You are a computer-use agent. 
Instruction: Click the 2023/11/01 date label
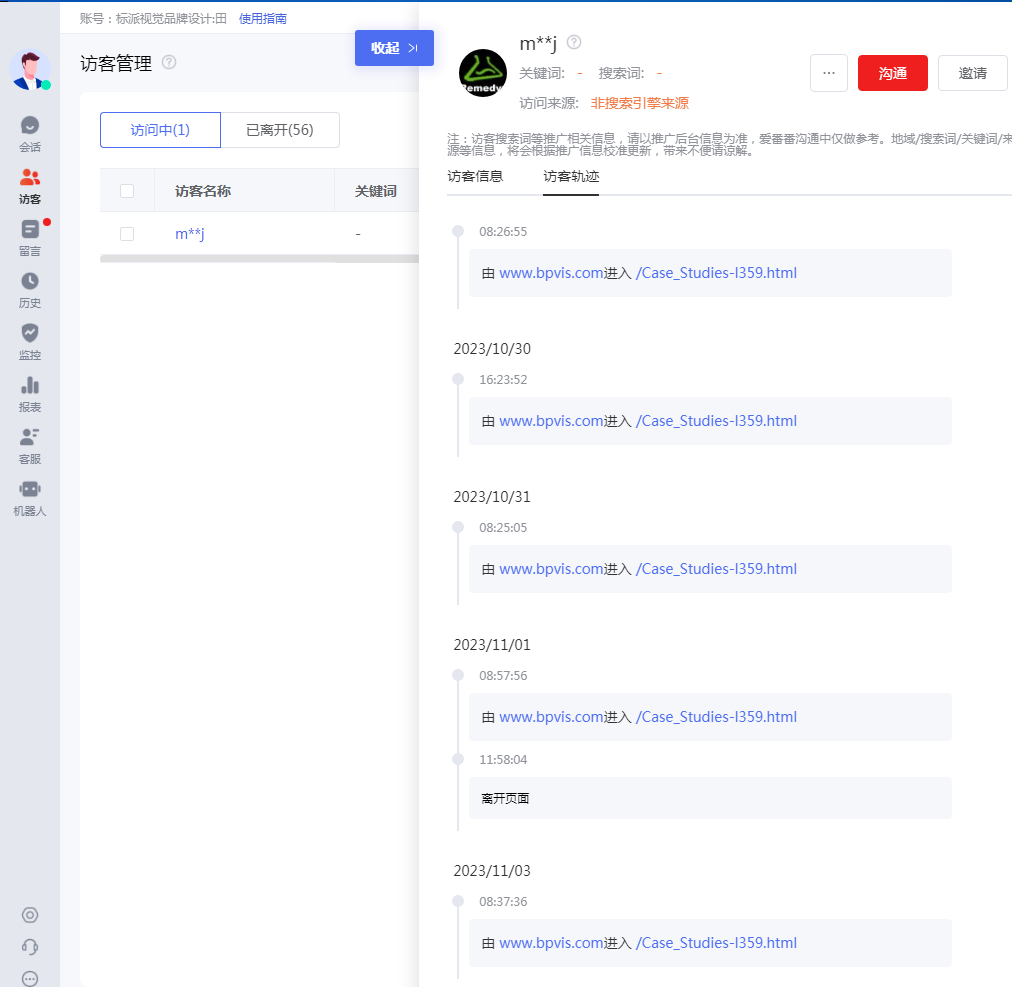click(492, 644)
